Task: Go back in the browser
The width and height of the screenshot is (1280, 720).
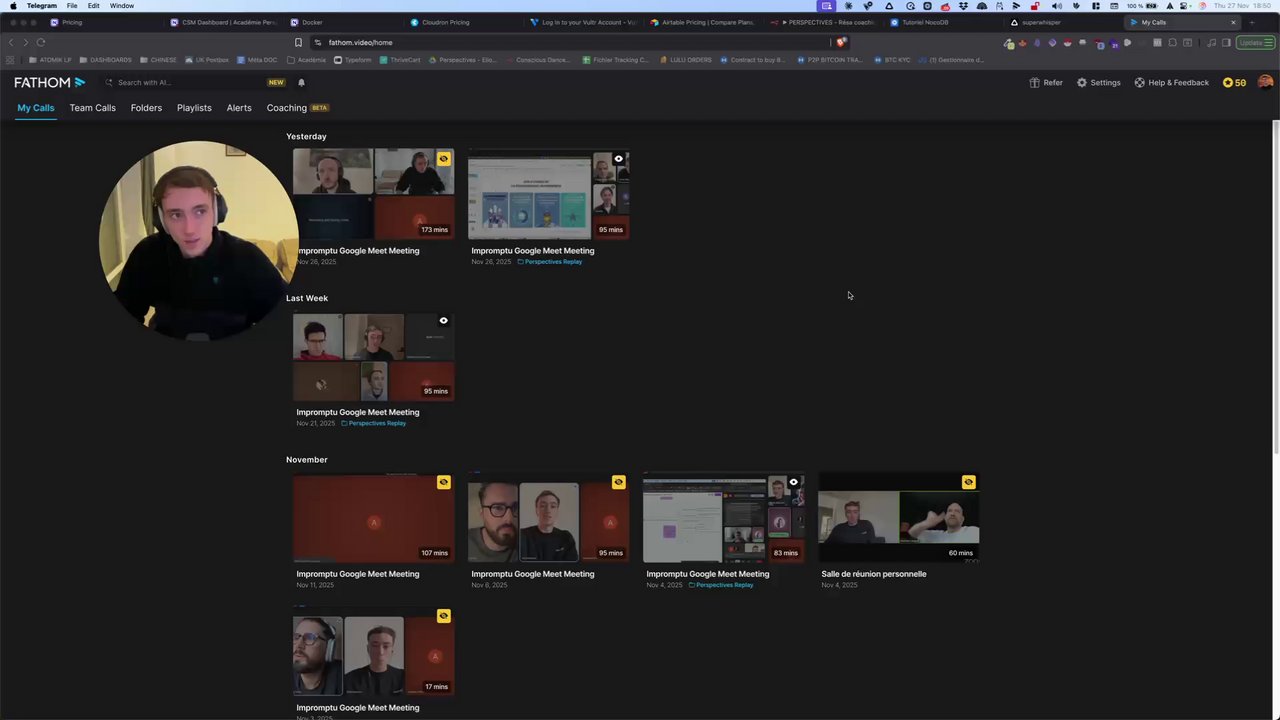Action: pyautogui.click(x=11, y=42)
